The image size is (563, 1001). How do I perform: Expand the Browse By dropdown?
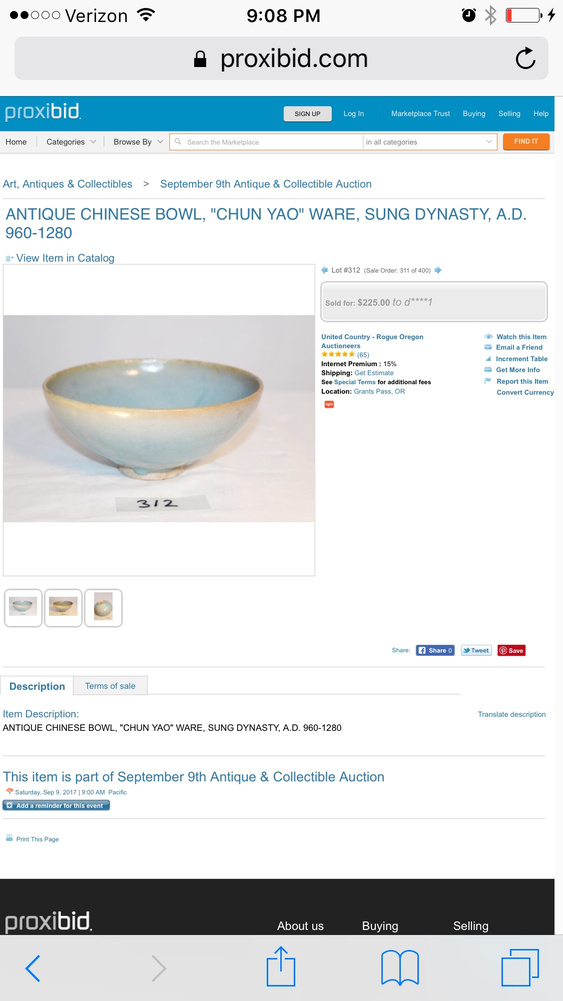pos(139,142)
